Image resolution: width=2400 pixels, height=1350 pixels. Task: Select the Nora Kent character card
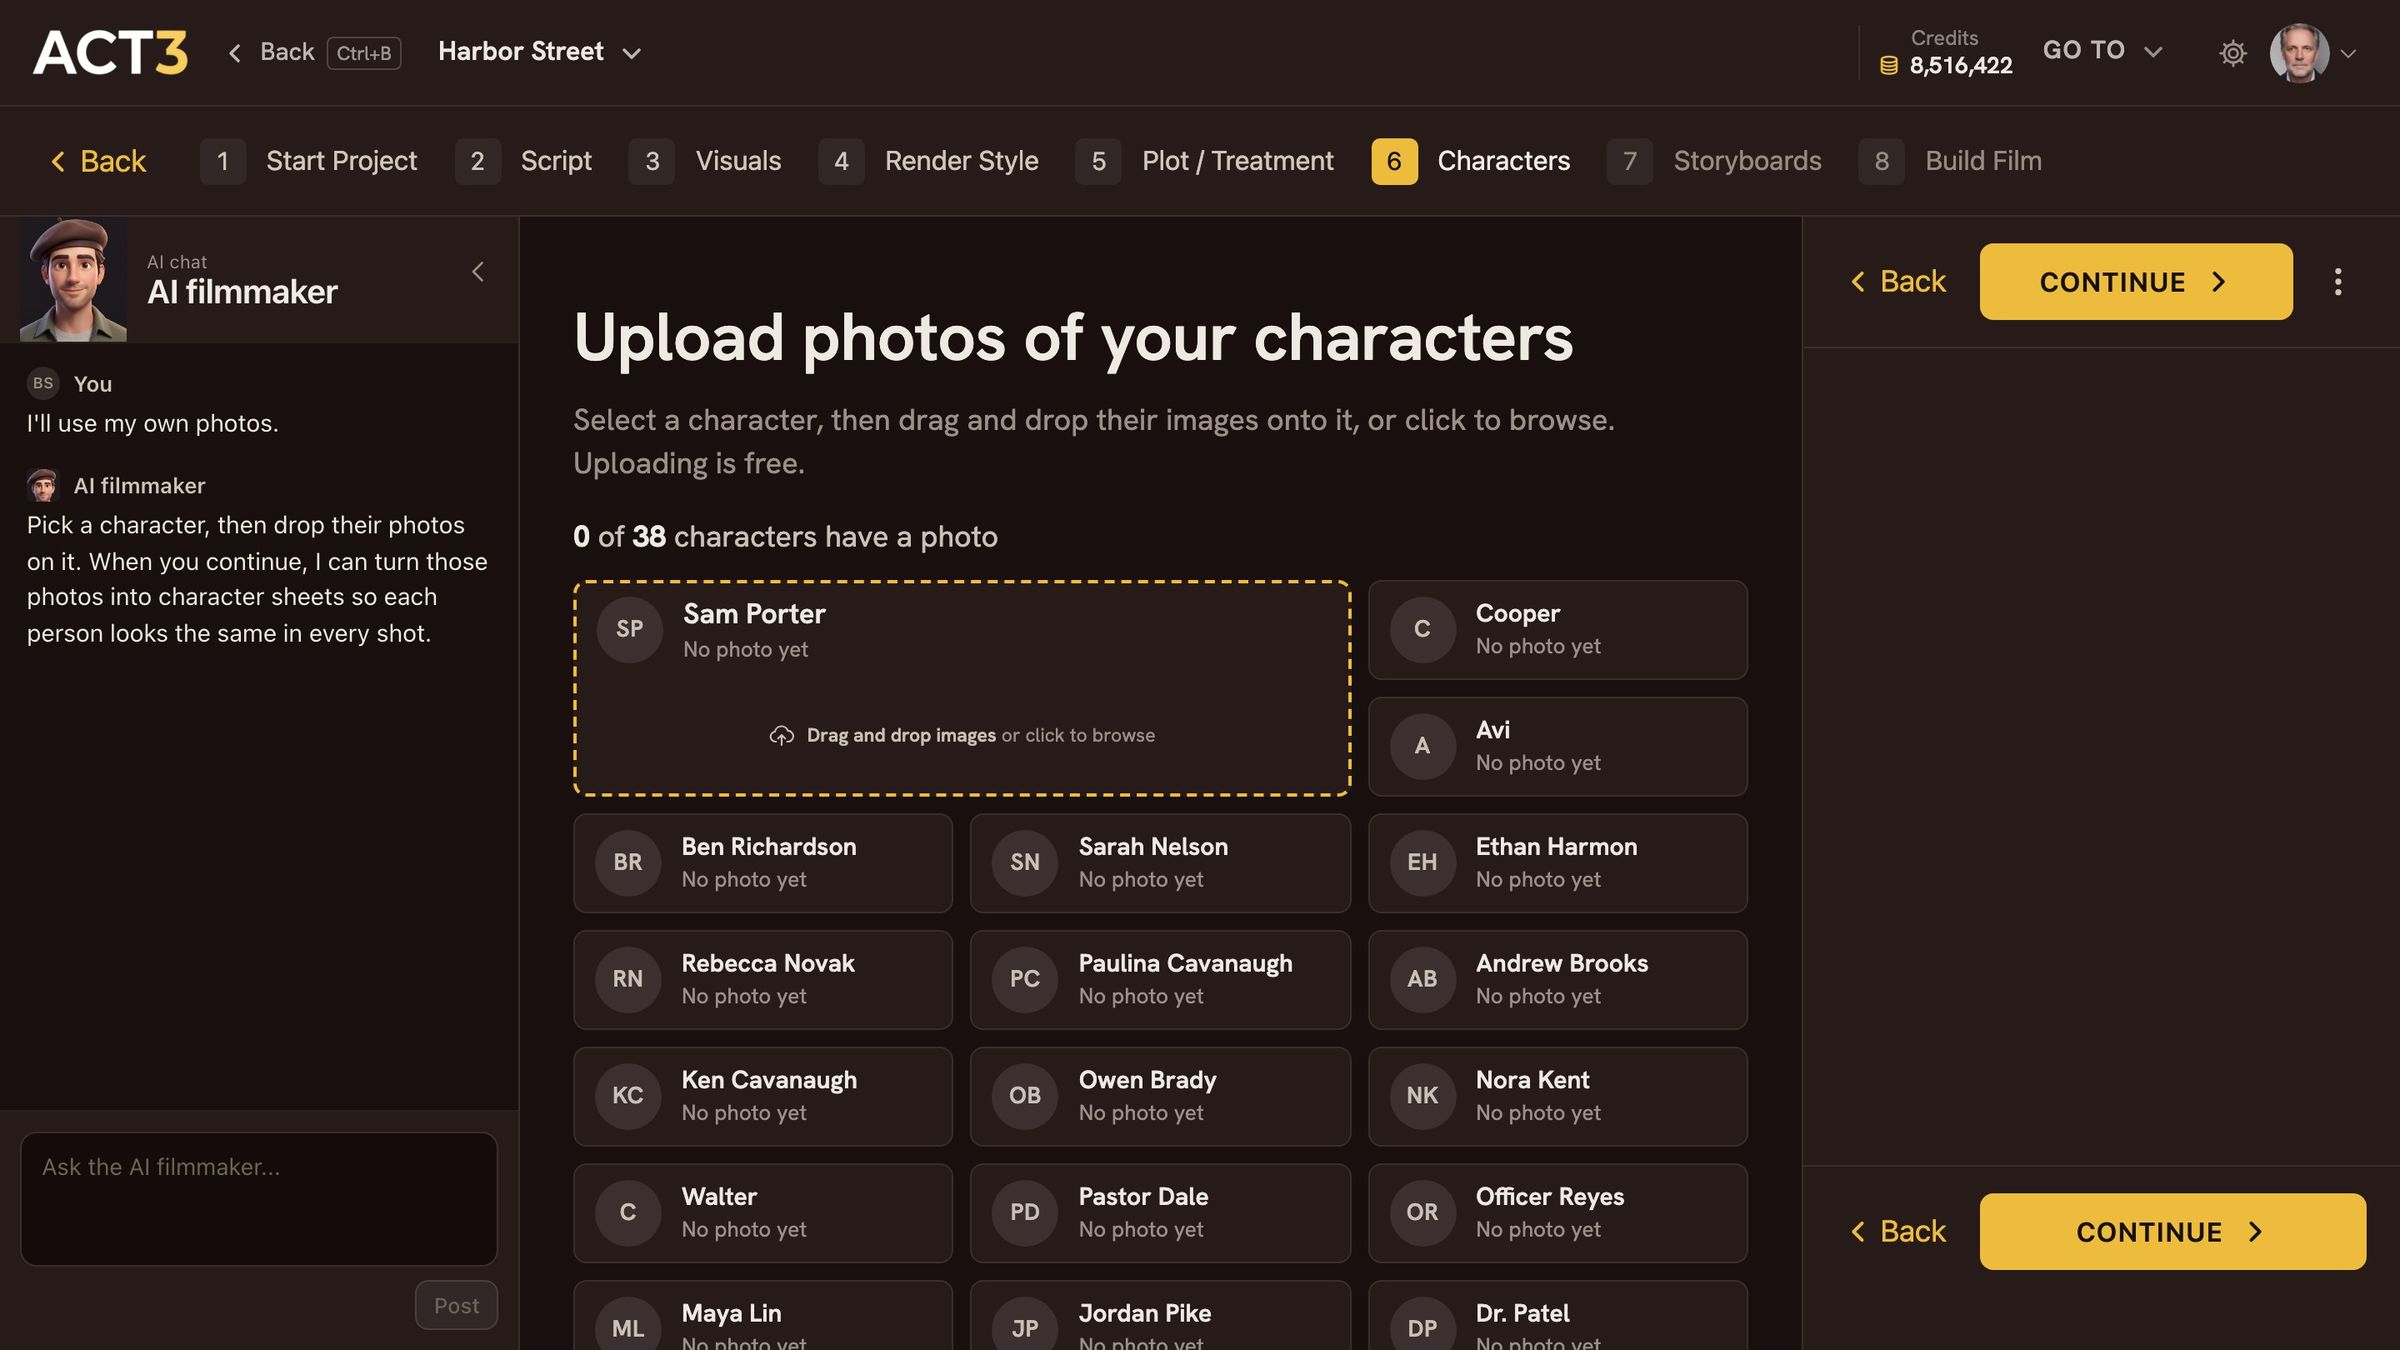point(1557,1097)
